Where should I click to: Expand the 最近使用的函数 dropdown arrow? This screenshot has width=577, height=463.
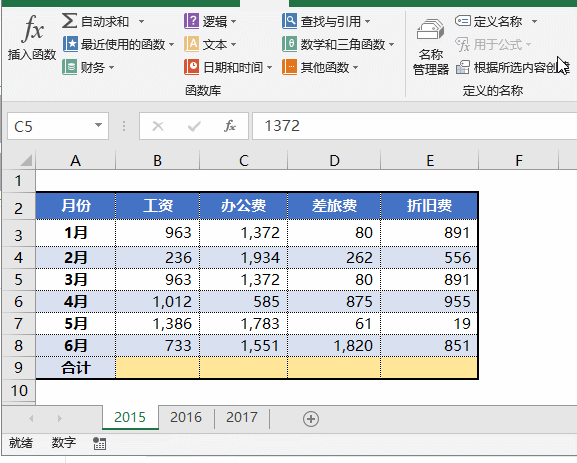(x=171, y=45)
